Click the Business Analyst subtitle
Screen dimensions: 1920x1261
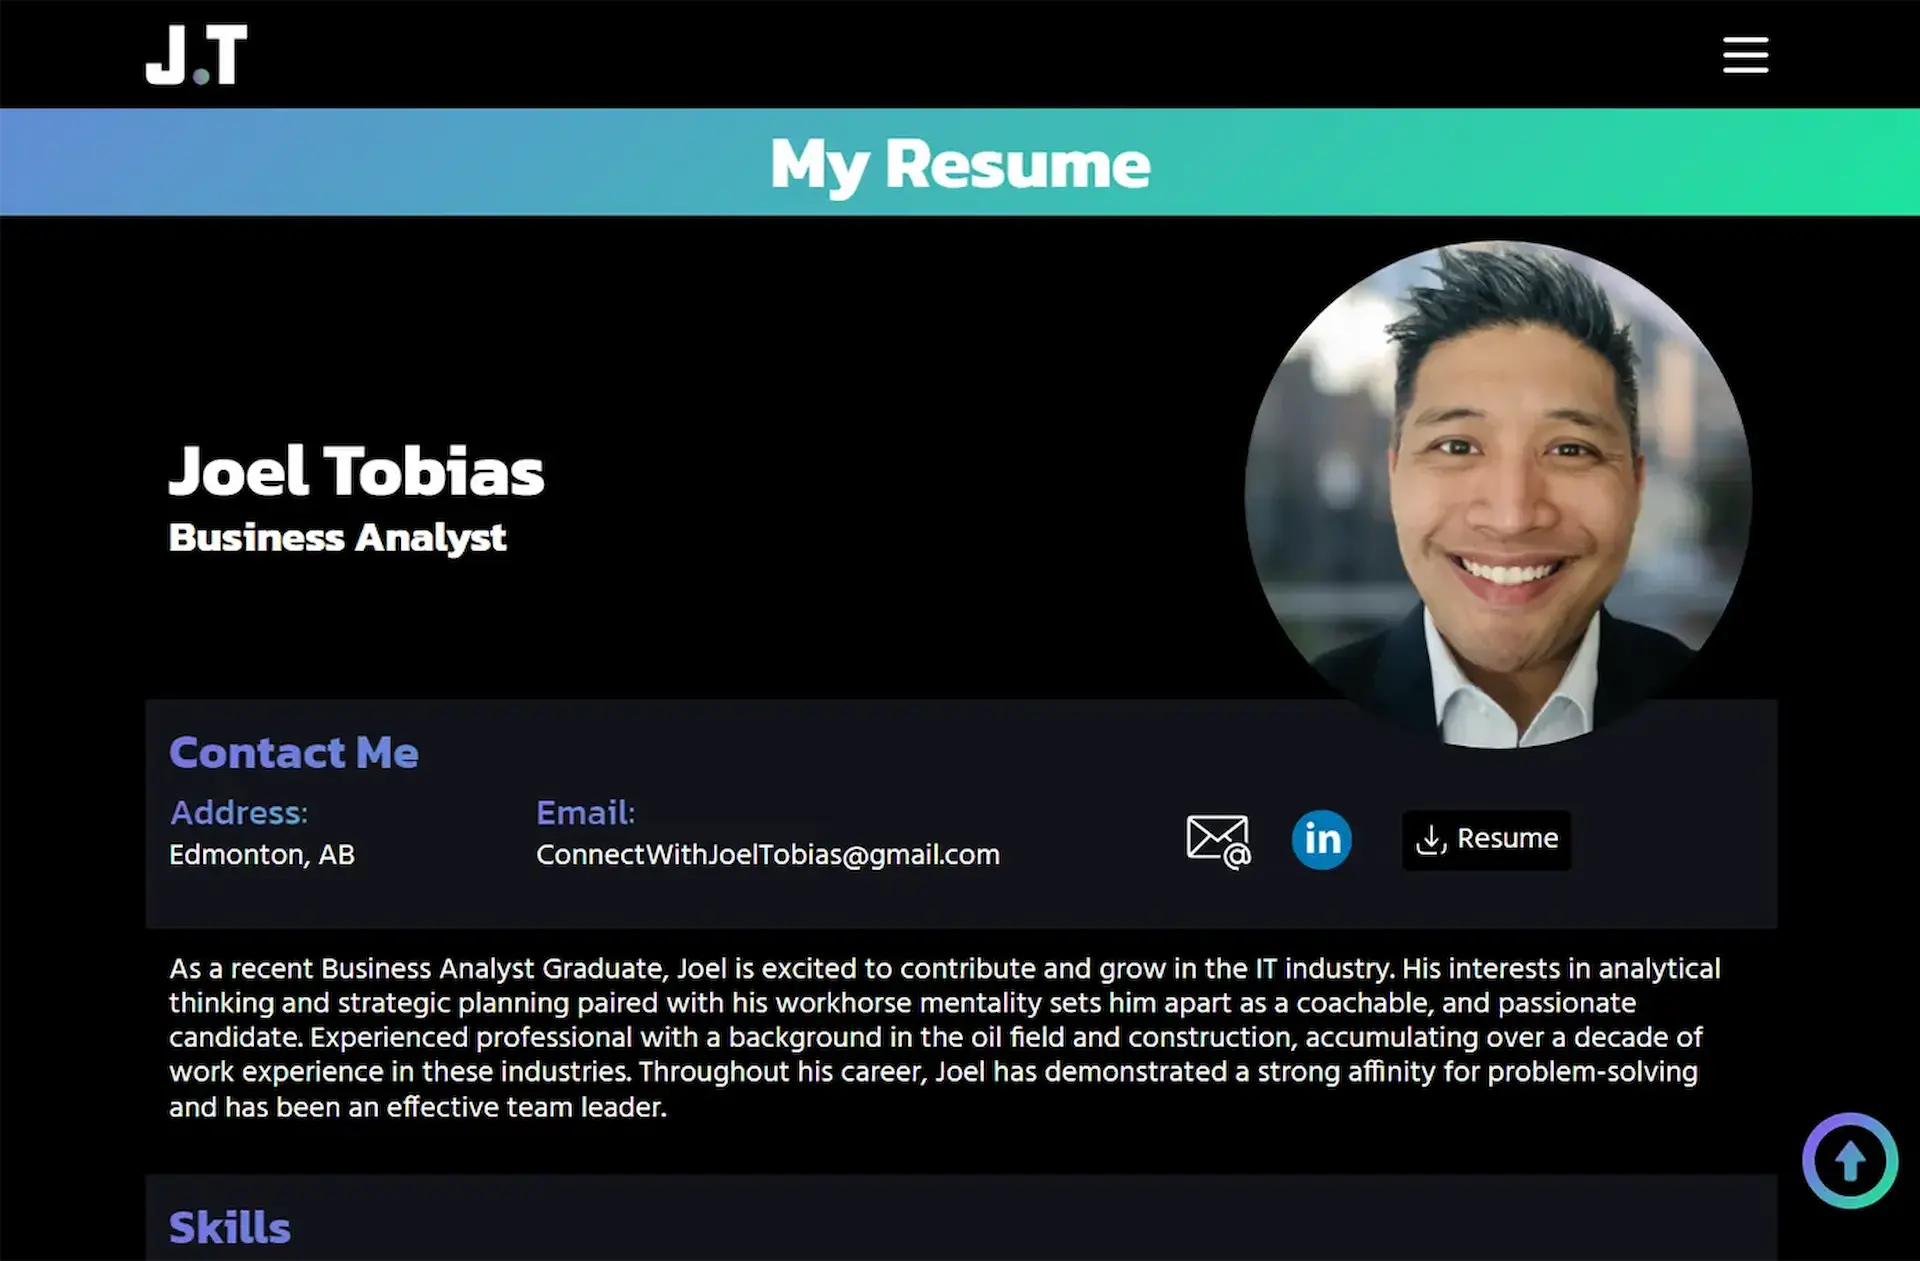pyautogui.click(x=338, y=538)
